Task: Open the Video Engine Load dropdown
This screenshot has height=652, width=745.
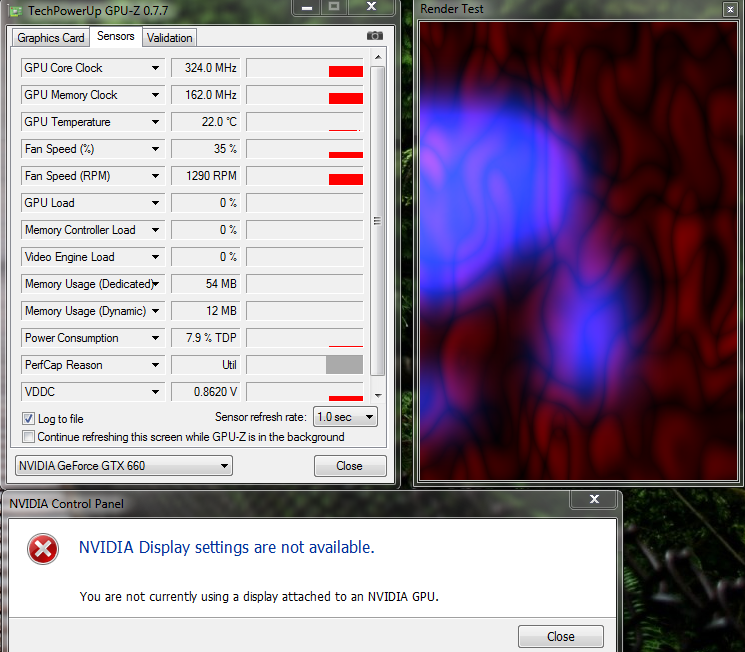Action: [x=155, y=257]
